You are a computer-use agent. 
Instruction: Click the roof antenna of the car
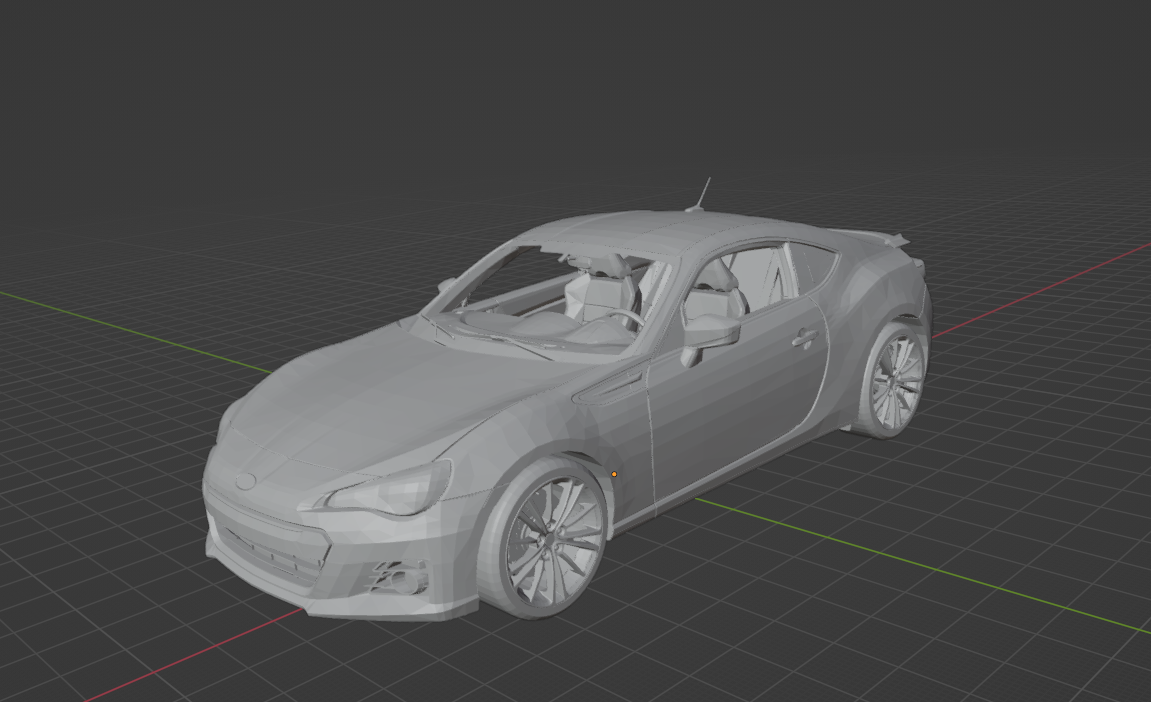point(701,194)
